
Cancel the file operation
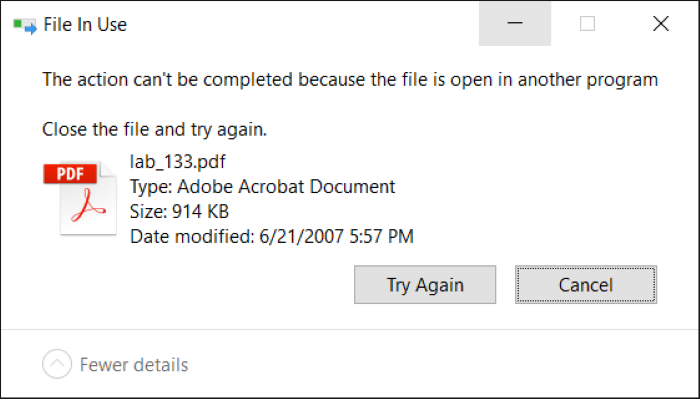click(x=586, y=285)
